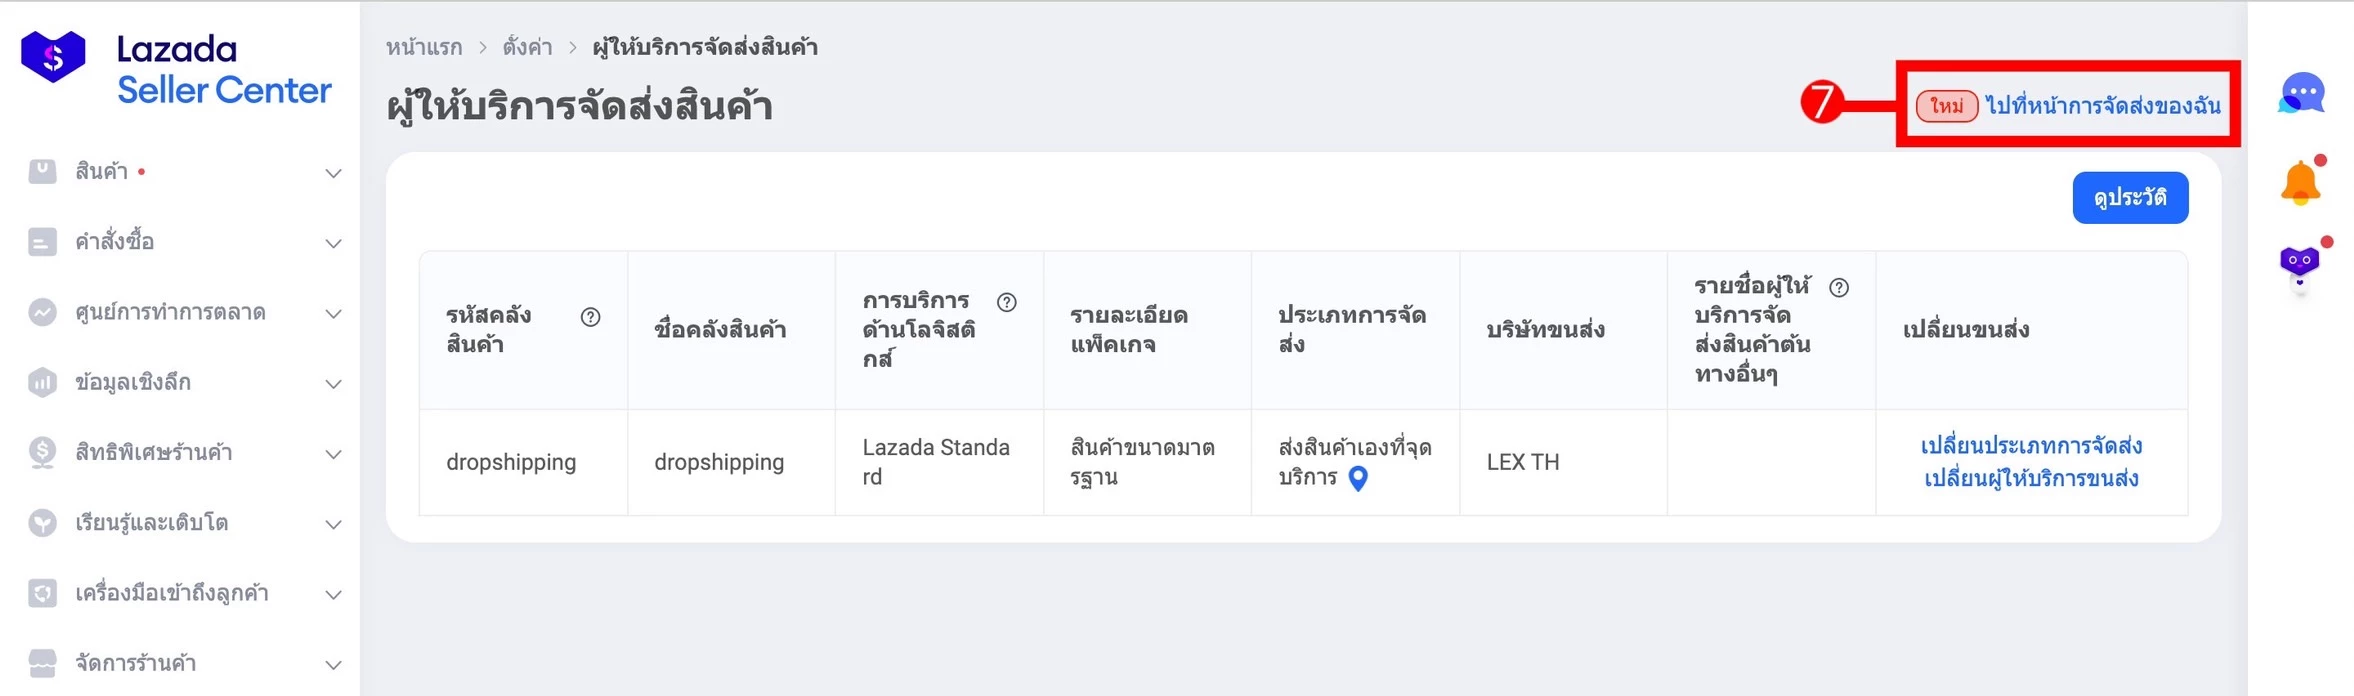Click the ดูประวัติ history button
2354x696 pixels.
pyautogui.click(x=2130, y=197)
